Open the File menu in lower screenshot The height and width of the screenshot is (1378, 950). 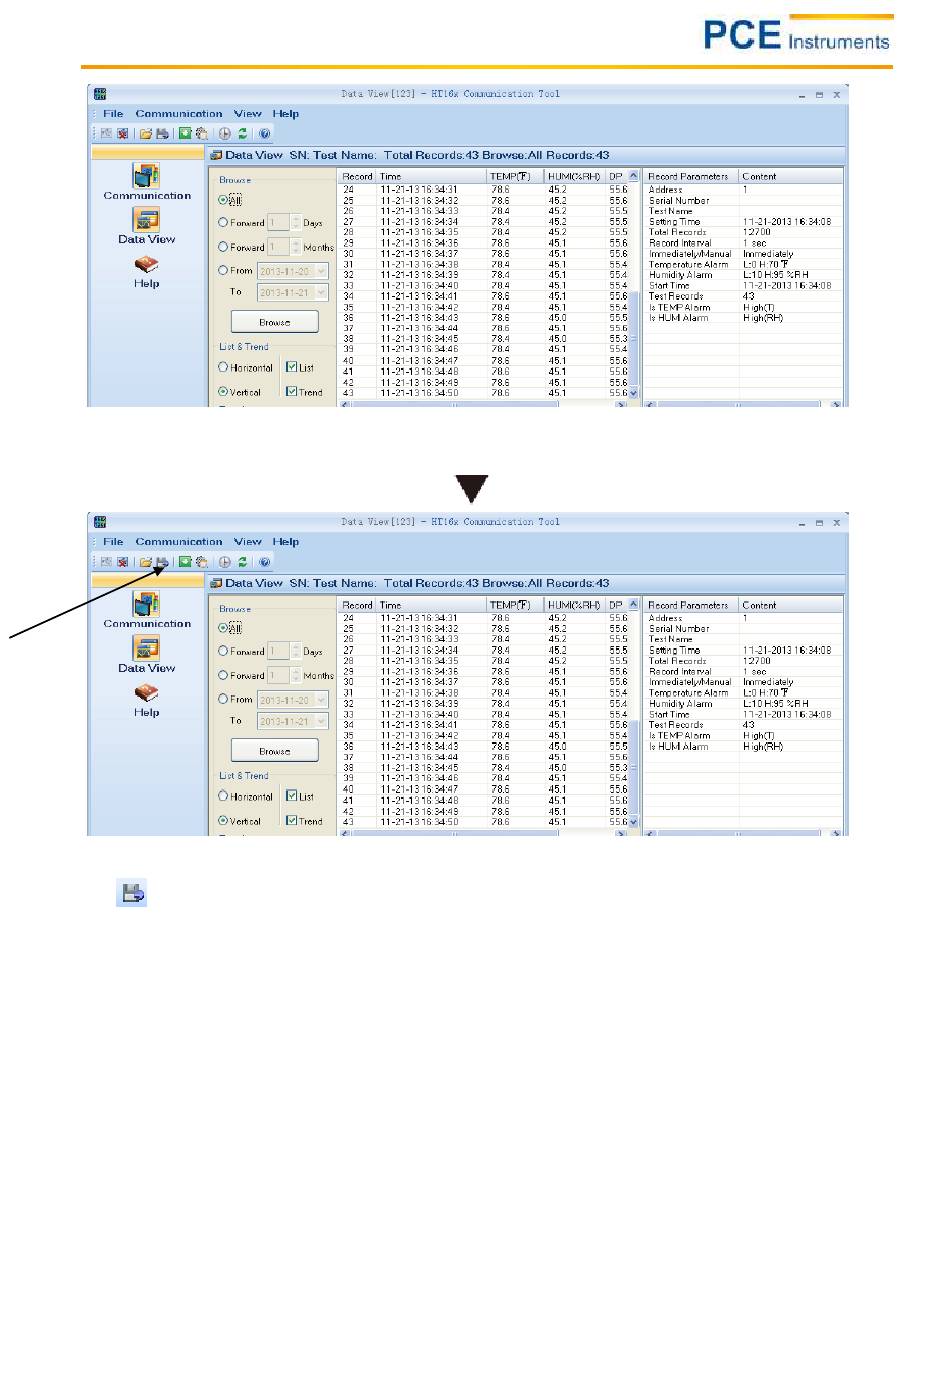113,542
